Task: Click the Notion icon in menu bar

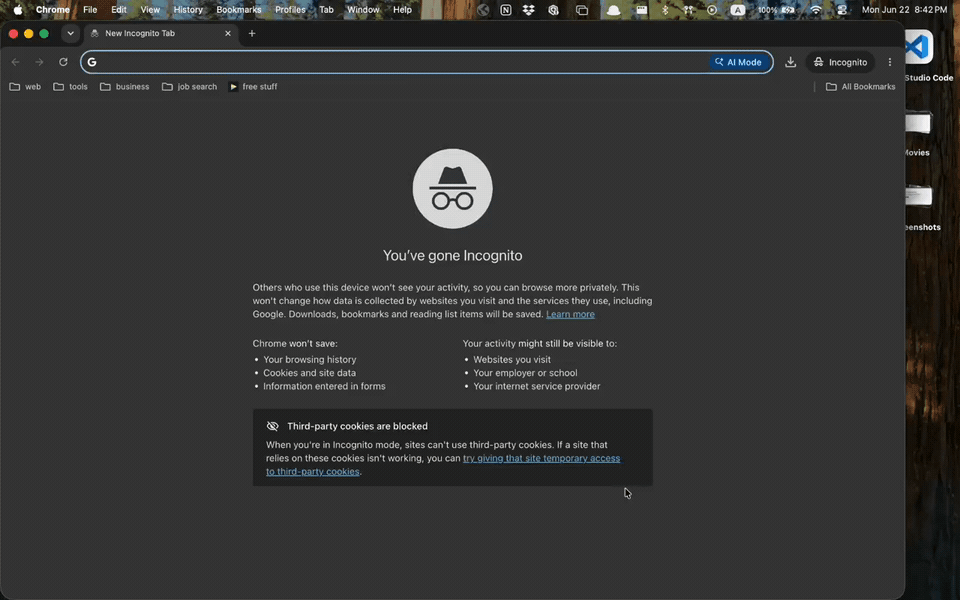Action: pos(506,10)
